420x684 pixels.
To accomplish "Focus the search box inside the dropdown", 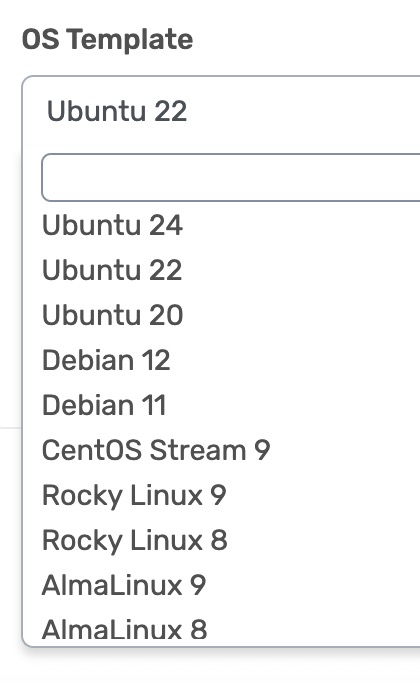I will (x=231, y=177).
